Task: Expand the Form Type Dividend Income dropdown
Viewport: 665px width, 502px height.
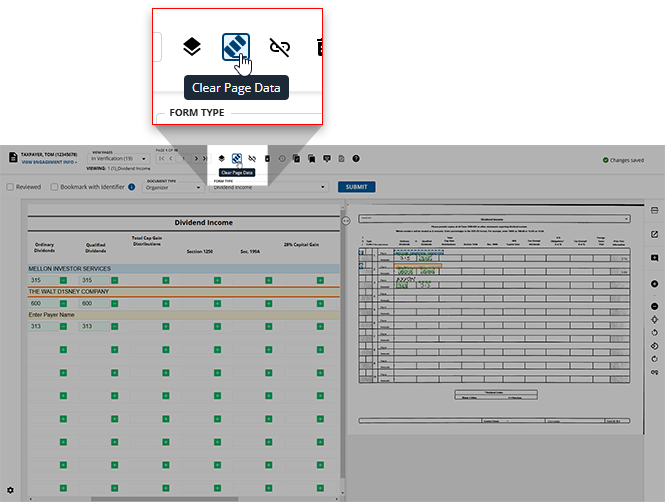Action: (x=268, y=187)
